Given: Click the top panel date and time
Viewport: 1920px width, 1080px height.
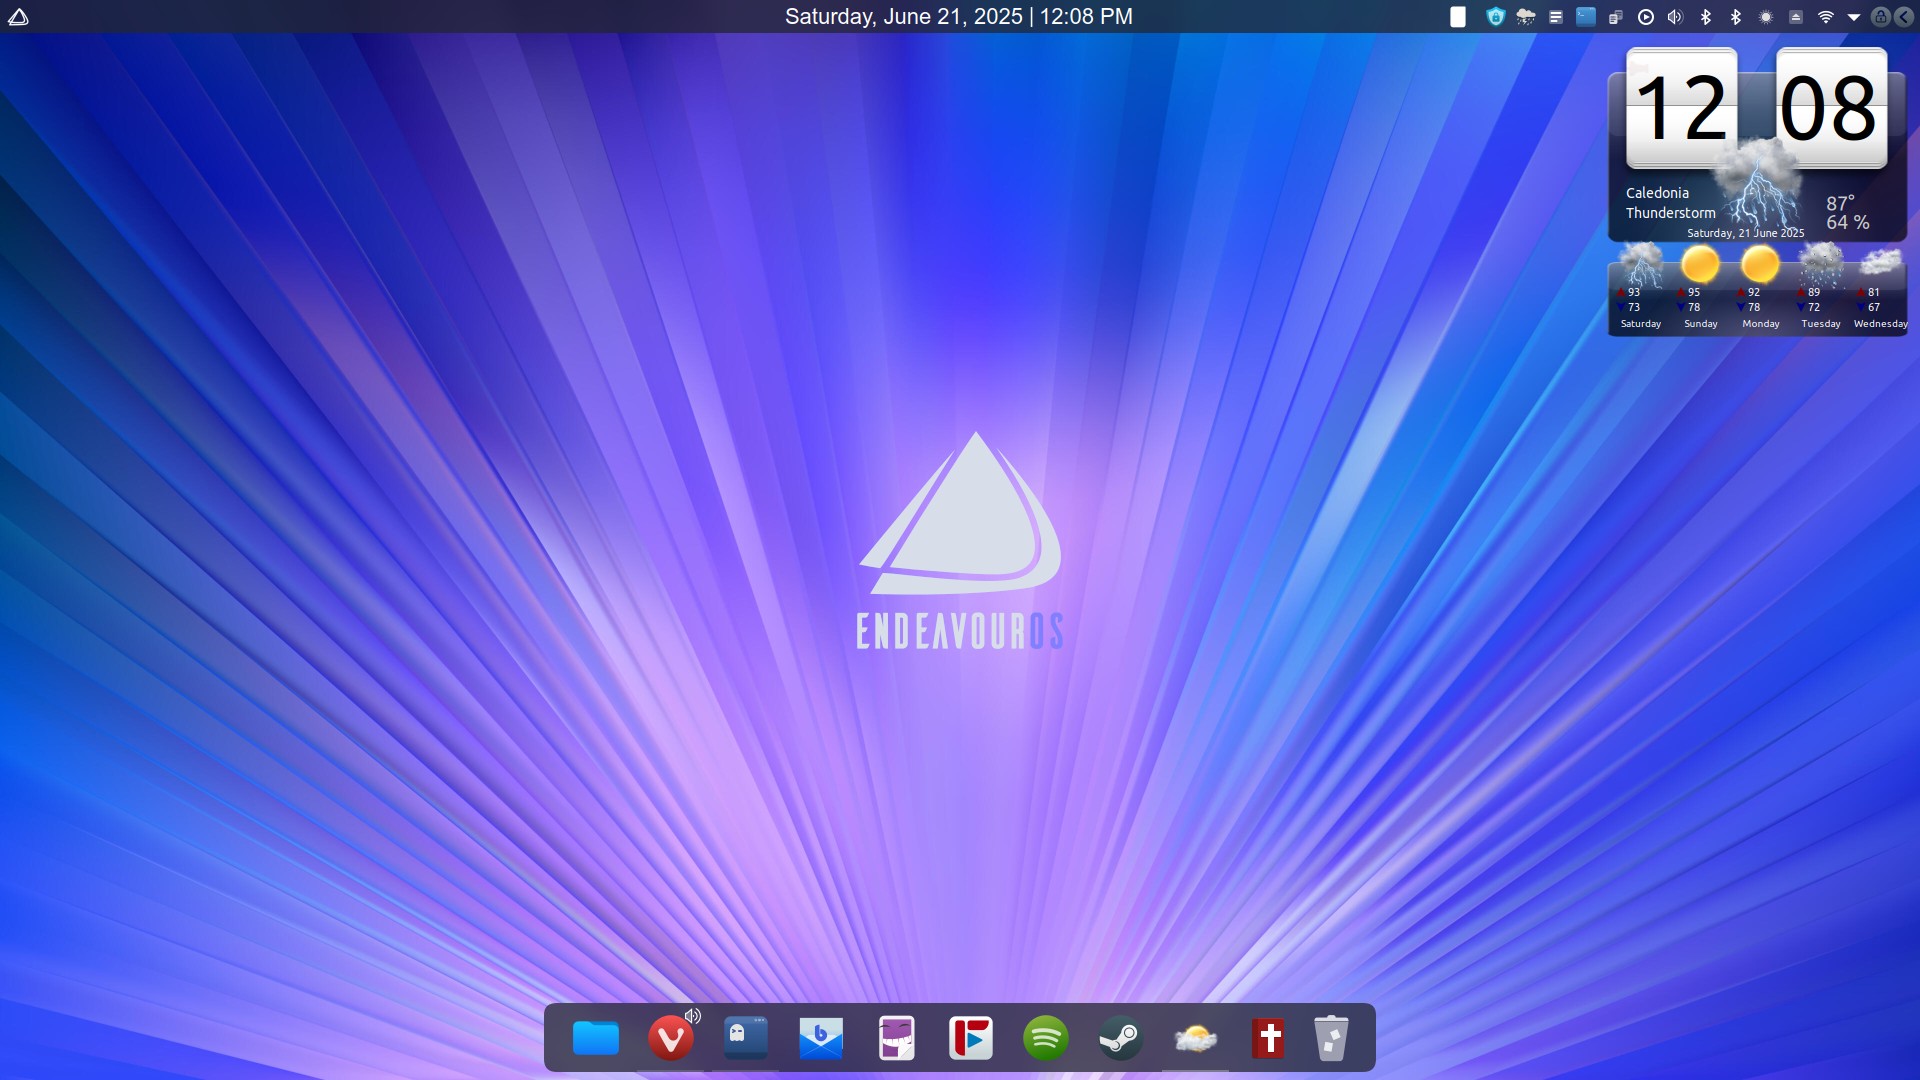Looking at the screenshot, I should (x=958, y=17).
